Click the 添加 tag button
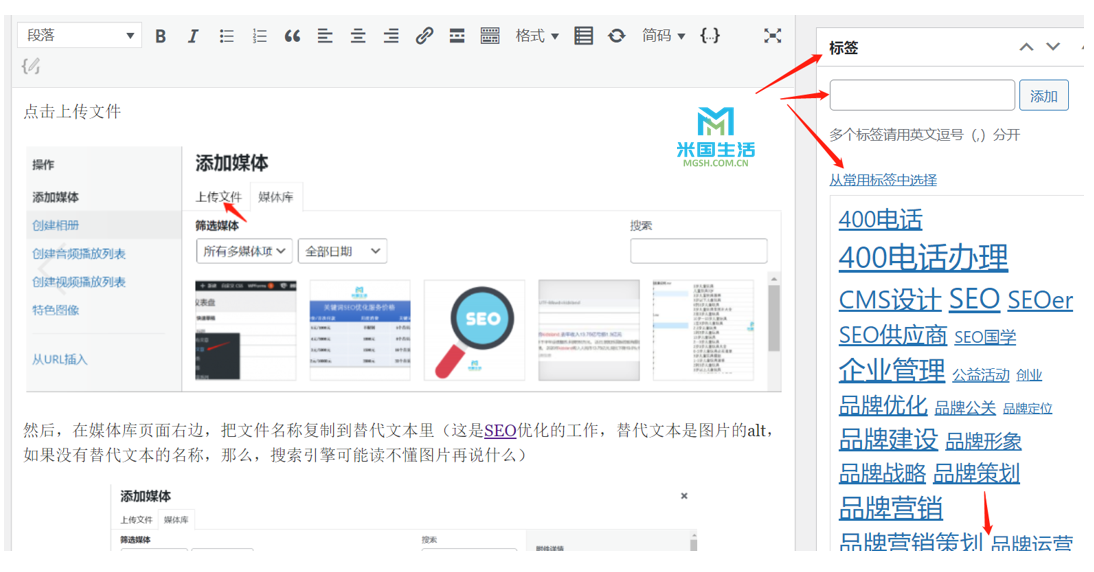The width and height of the screenshot is (1094, 572). [1044, 96]
